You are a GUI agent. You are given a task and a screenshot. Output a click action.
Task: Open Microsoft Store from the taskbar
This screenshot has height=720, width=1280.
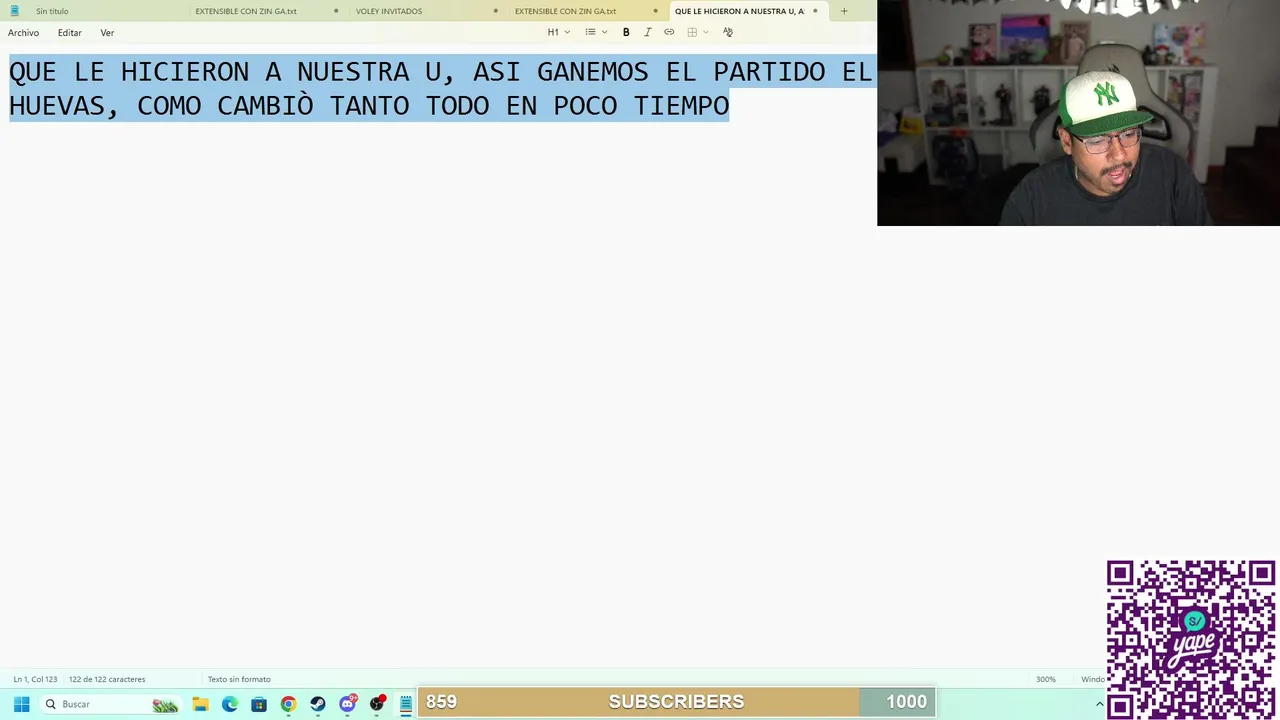pos(259,704)
